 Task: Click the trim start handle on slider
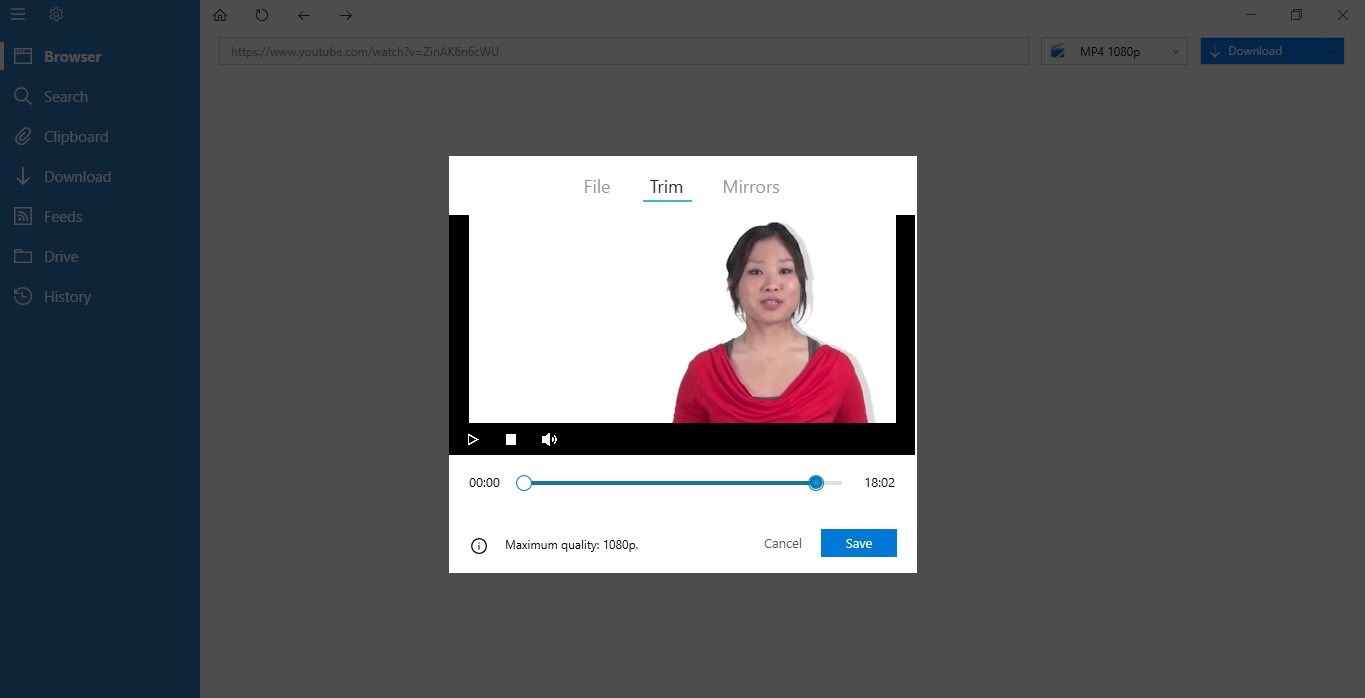click(x=524, y=483)
